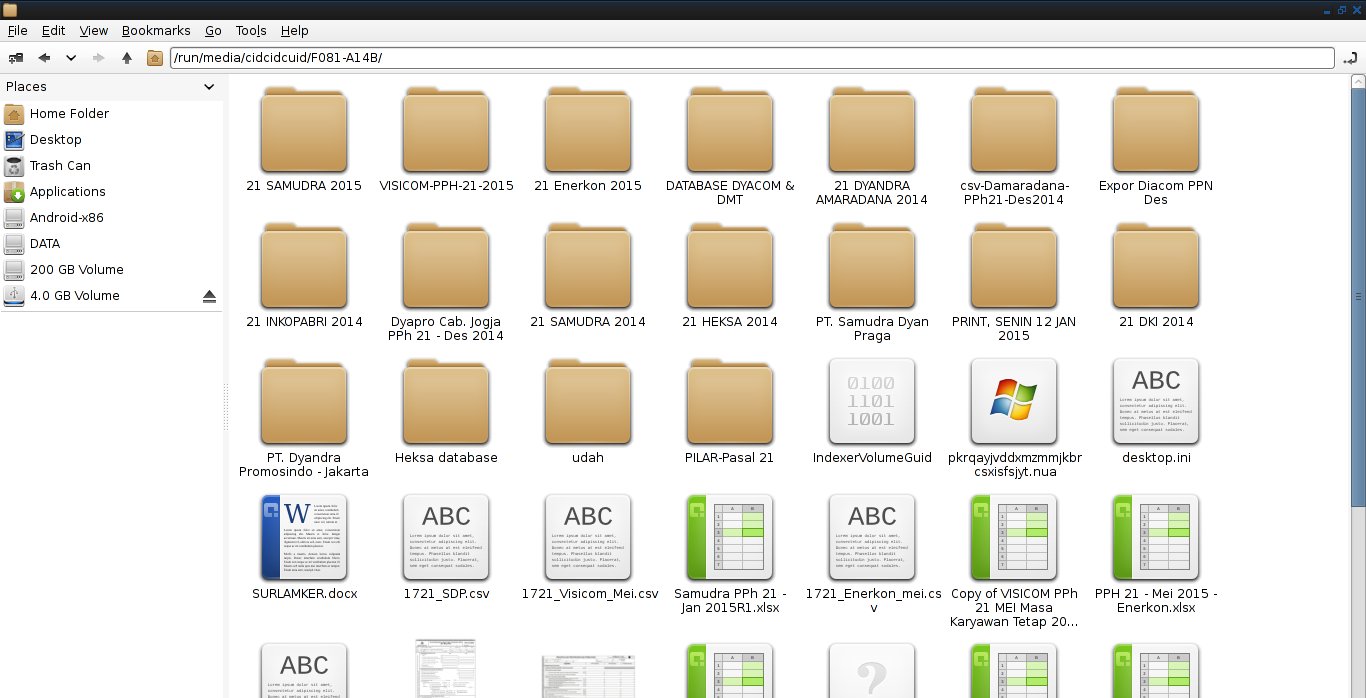The height and width of the screenshot is (698, 1366).
Task: Select the Android-x86 volume in the sidebar
Action: (66, 217)
